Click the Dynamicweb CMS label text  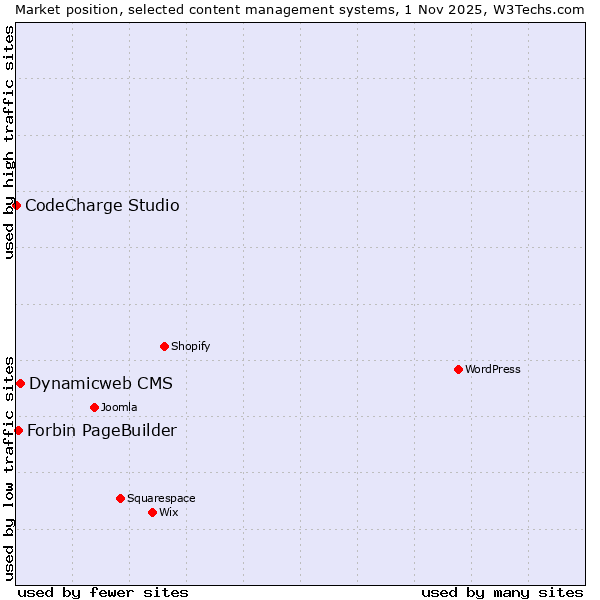pyautogui.click(x=101, y=384)
